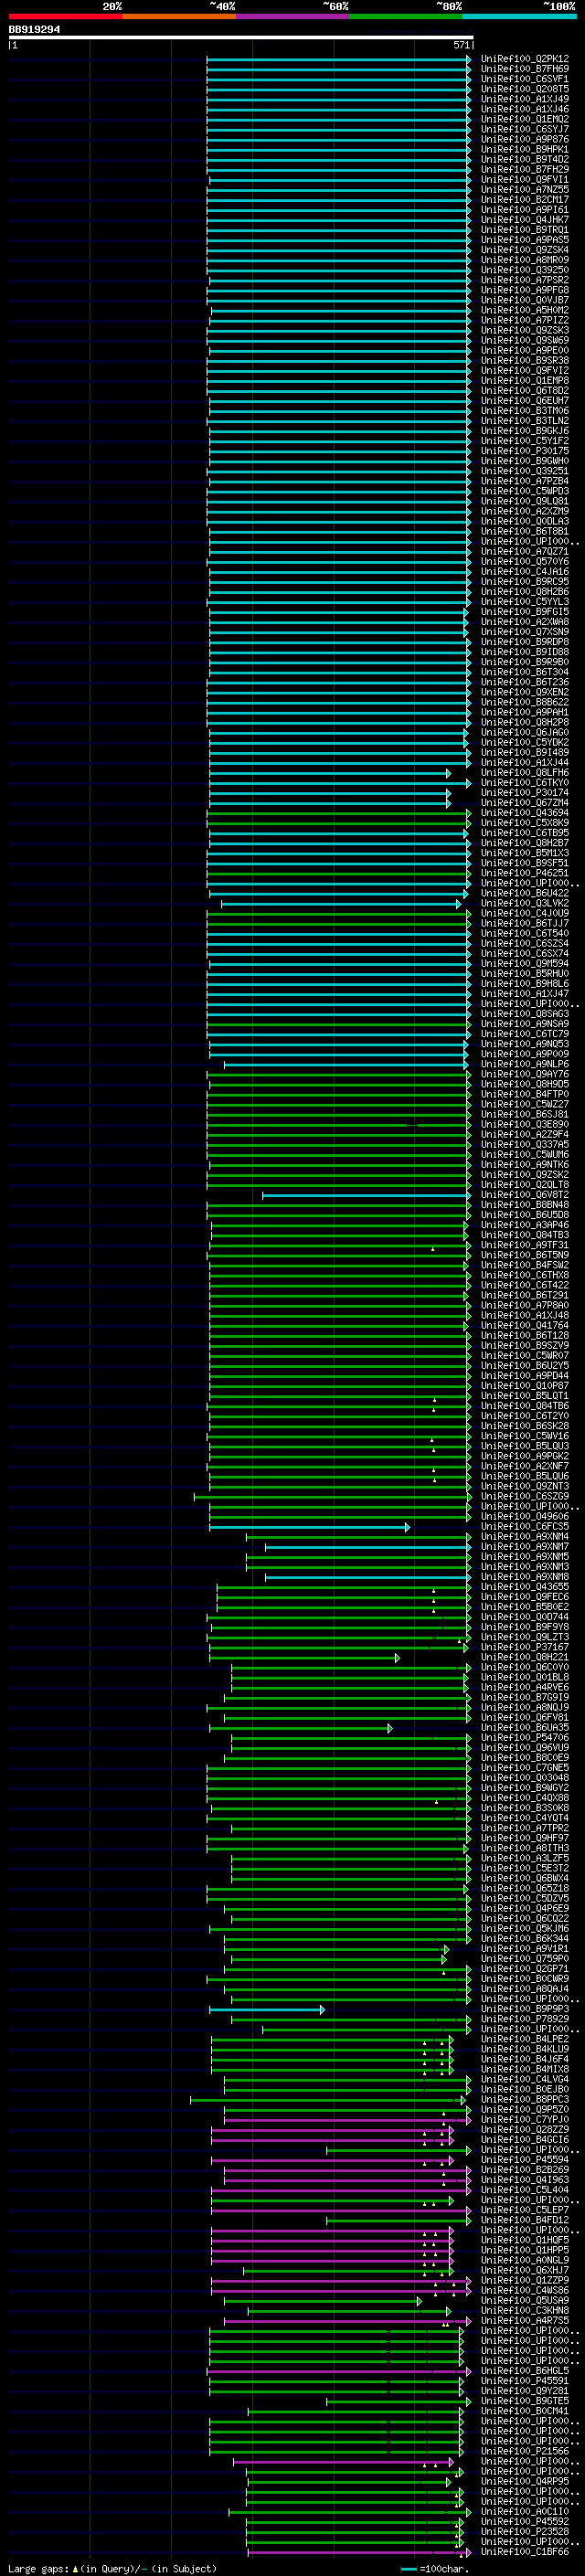
Task: Select hit label UniRef100_A7NZ55
Action: (525, 190)
